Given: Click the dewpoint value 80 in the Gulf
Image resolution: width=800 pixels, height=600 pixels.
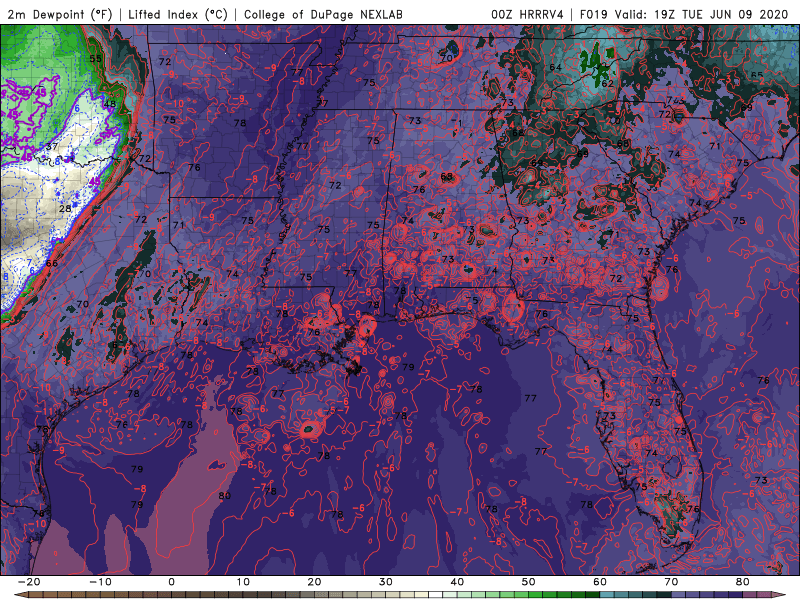Looking at the screenshot, I should [224, 495].
